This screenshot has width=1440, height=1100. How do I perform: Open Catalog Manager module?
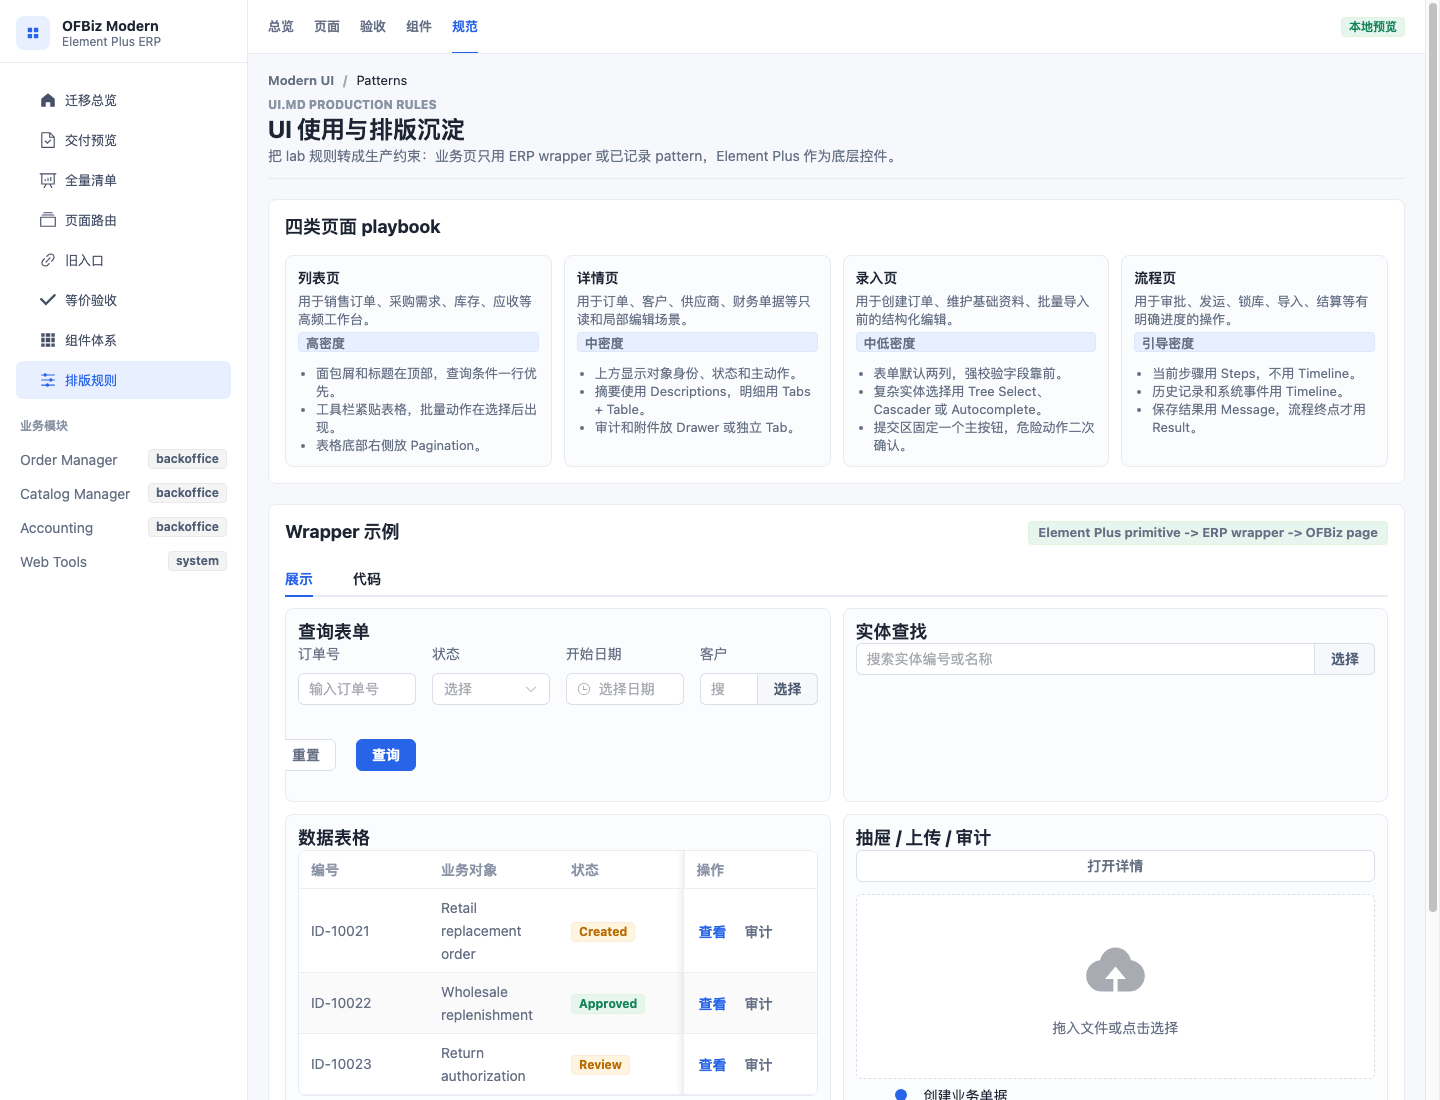pyautogui.click(x=75, y=494)
